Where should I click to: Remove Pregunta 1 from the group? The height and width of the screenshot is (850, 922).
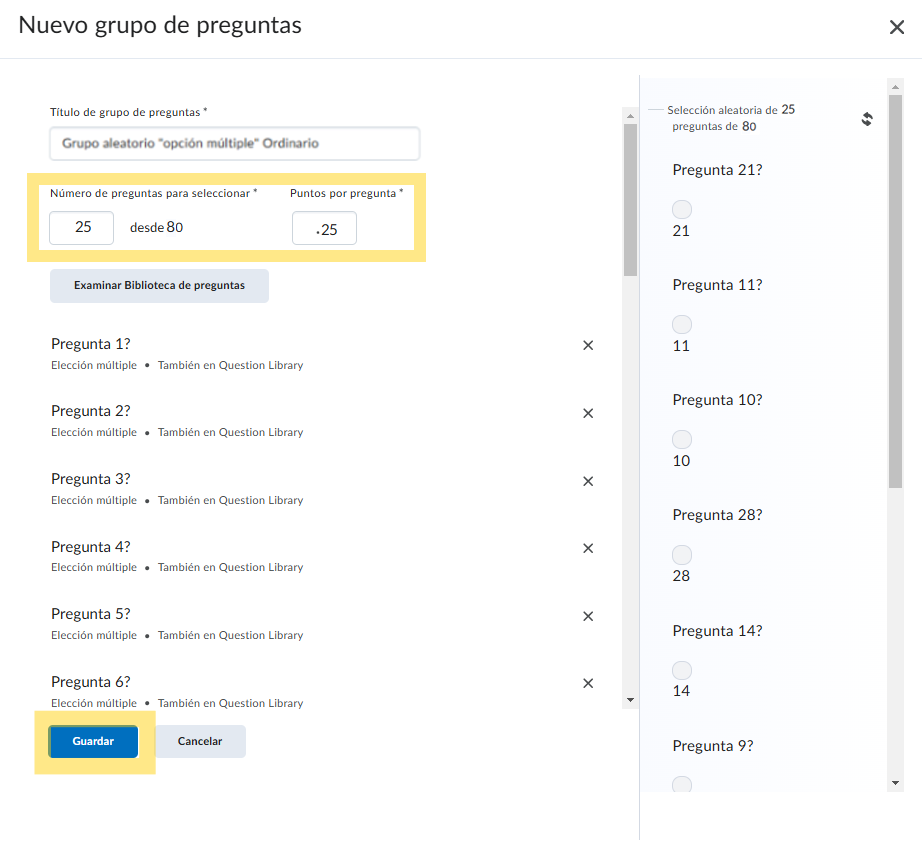pyautogui.click(x=588, y=345)
